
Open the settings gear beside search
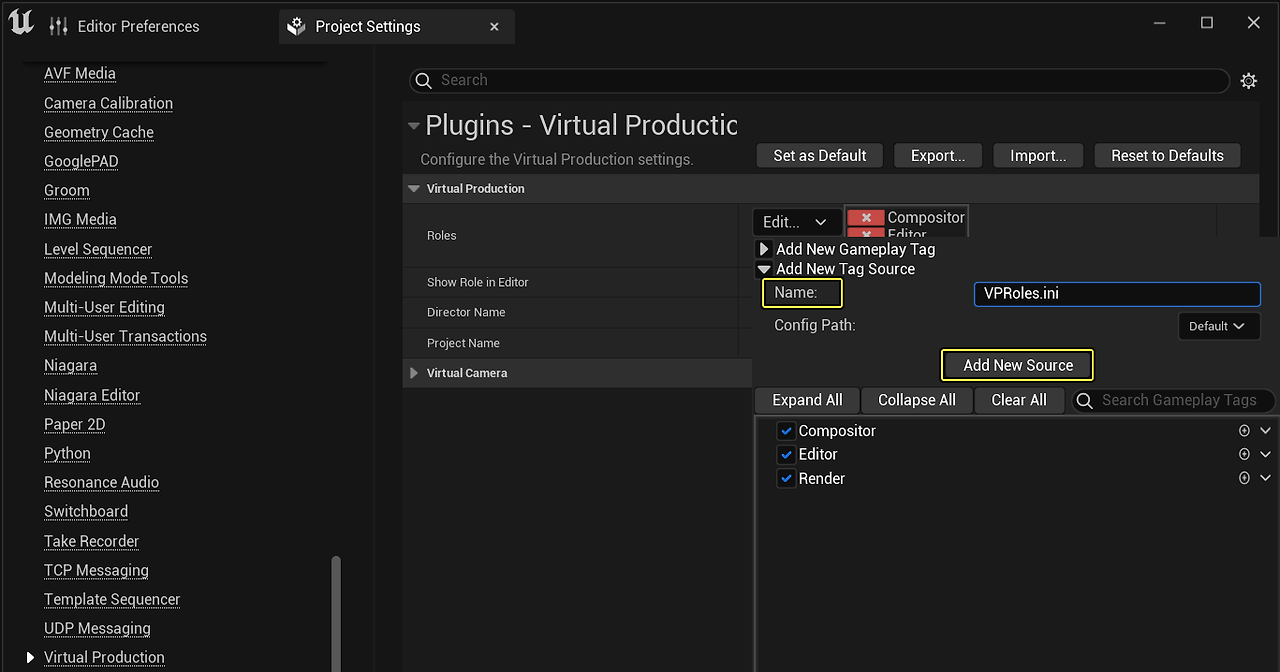pos(1248,81)
